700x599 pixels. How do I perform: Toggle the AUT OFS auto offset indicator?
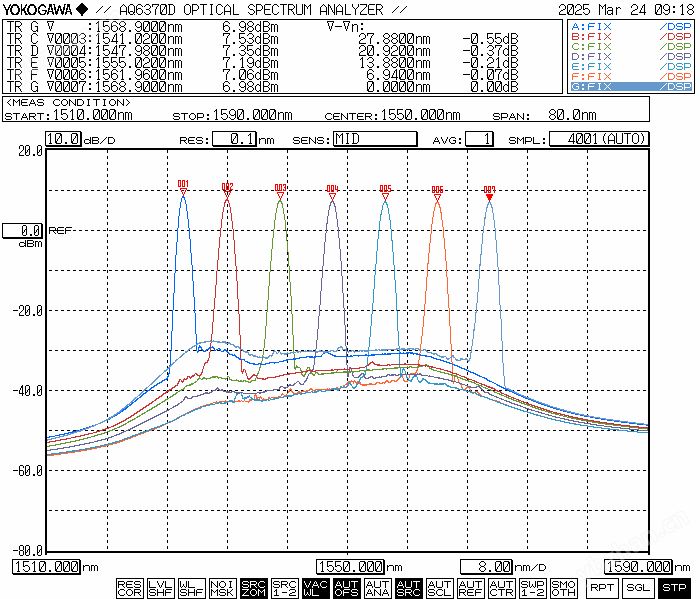(x=346, y=588)
